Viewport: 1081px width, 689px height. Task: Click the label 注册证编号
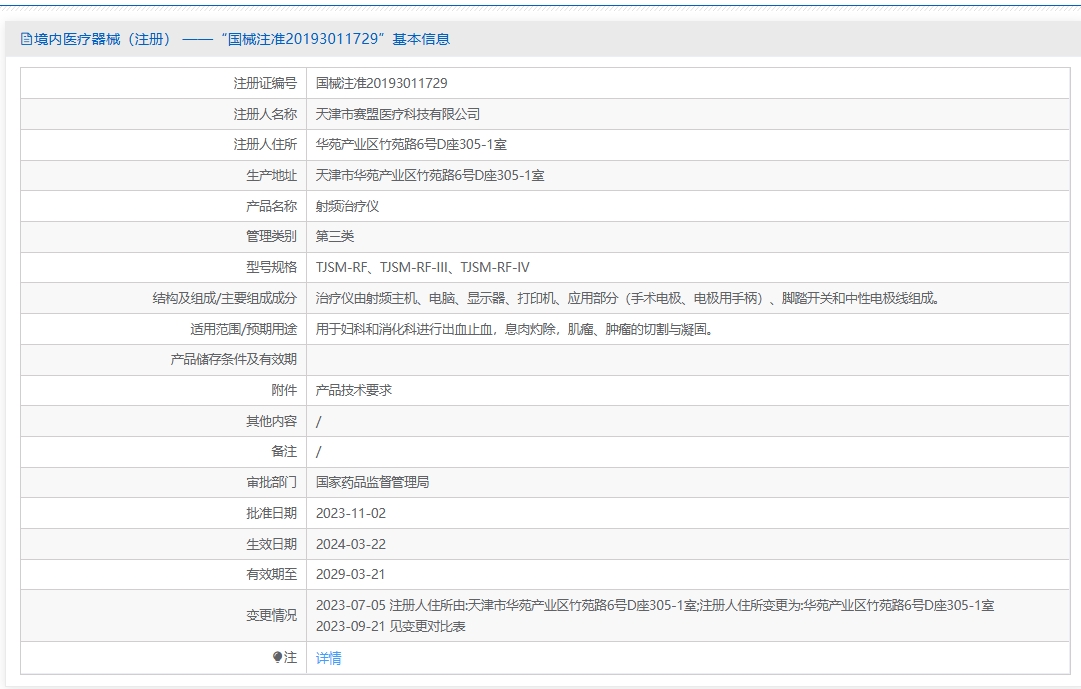[x=265, y=83]
